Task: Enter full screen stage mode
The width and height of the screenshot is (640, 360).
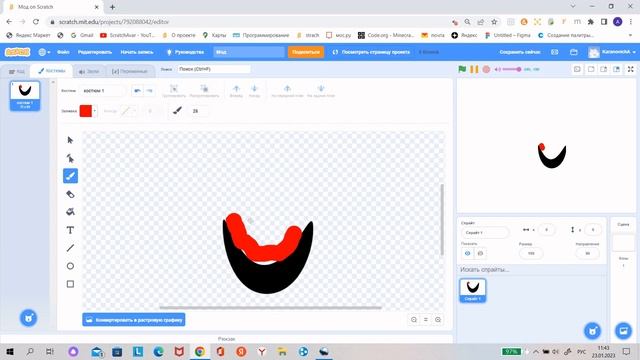Action: tap(631, 69)
